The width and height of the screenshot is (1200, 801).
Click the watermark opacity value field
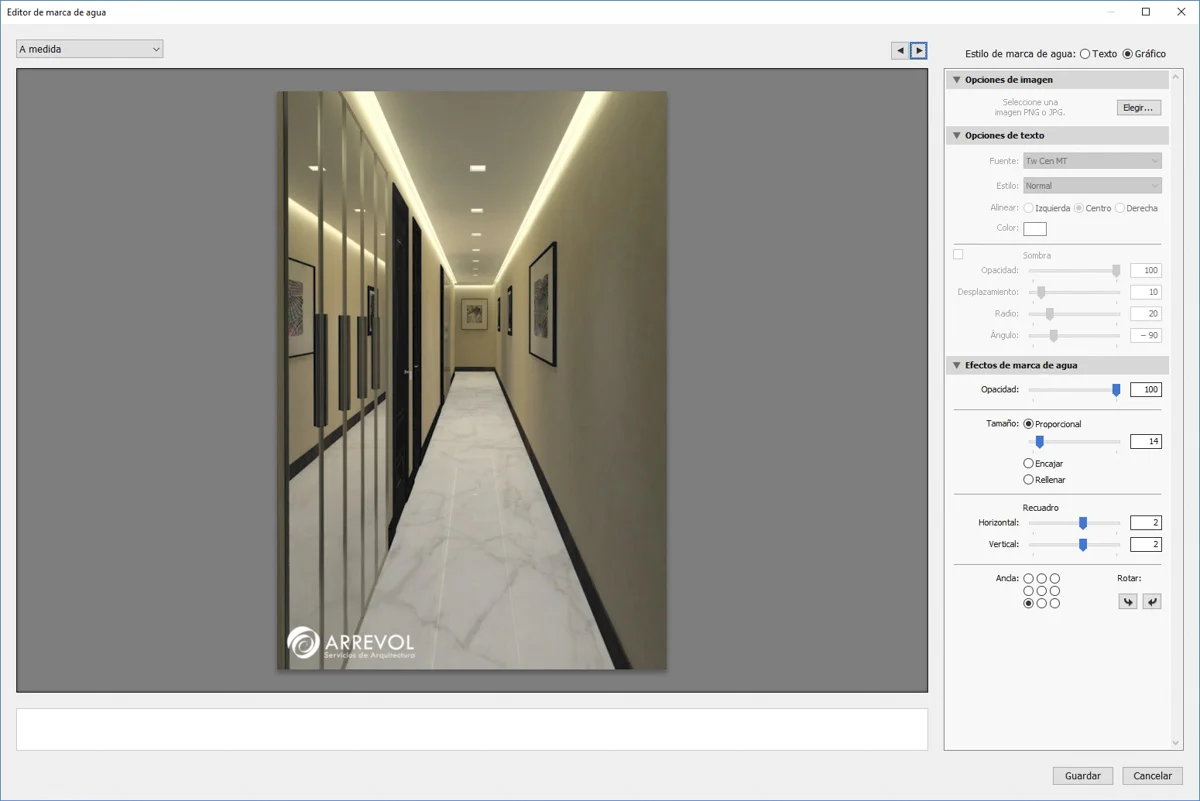[1146, 390]
